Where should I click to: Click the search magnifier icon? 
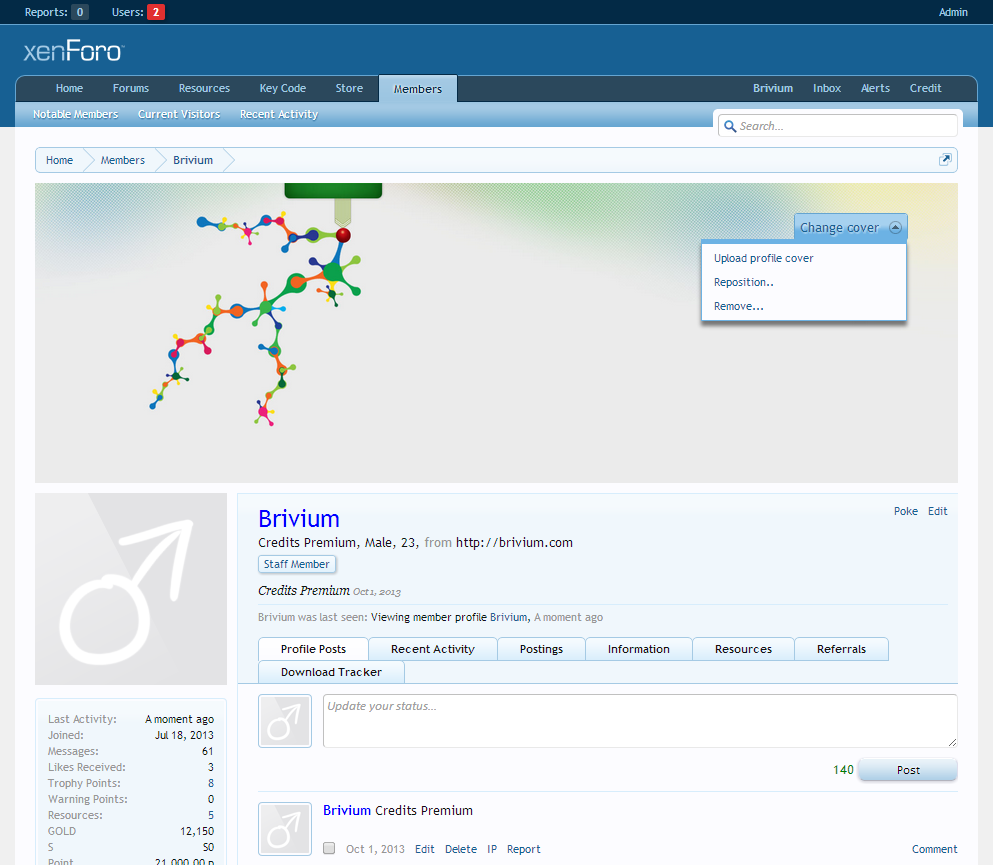click(730, 126)
